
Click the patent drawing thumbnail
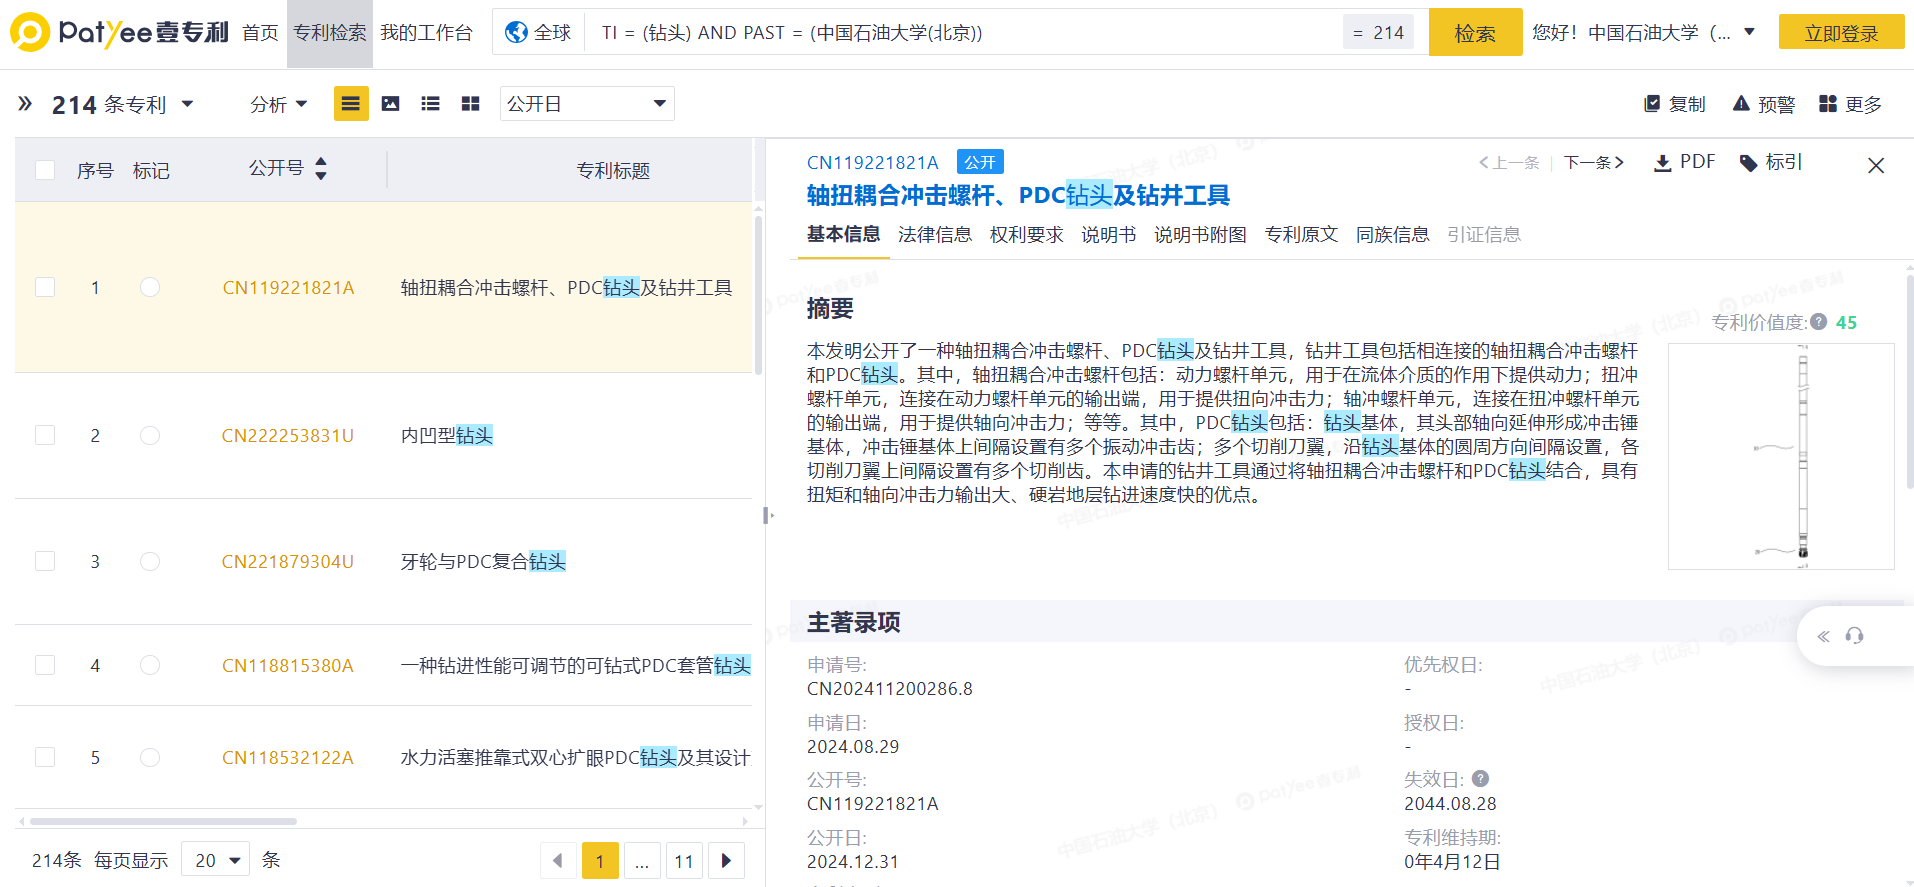[1780, 456]
